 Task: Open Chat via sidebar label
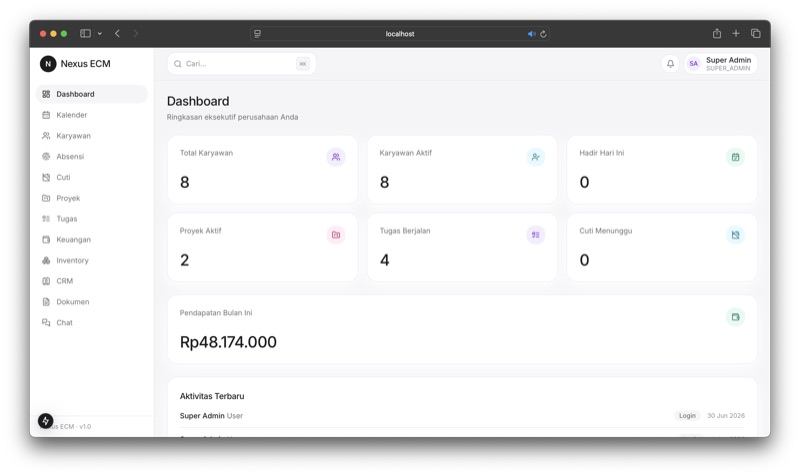pos(64,322)
